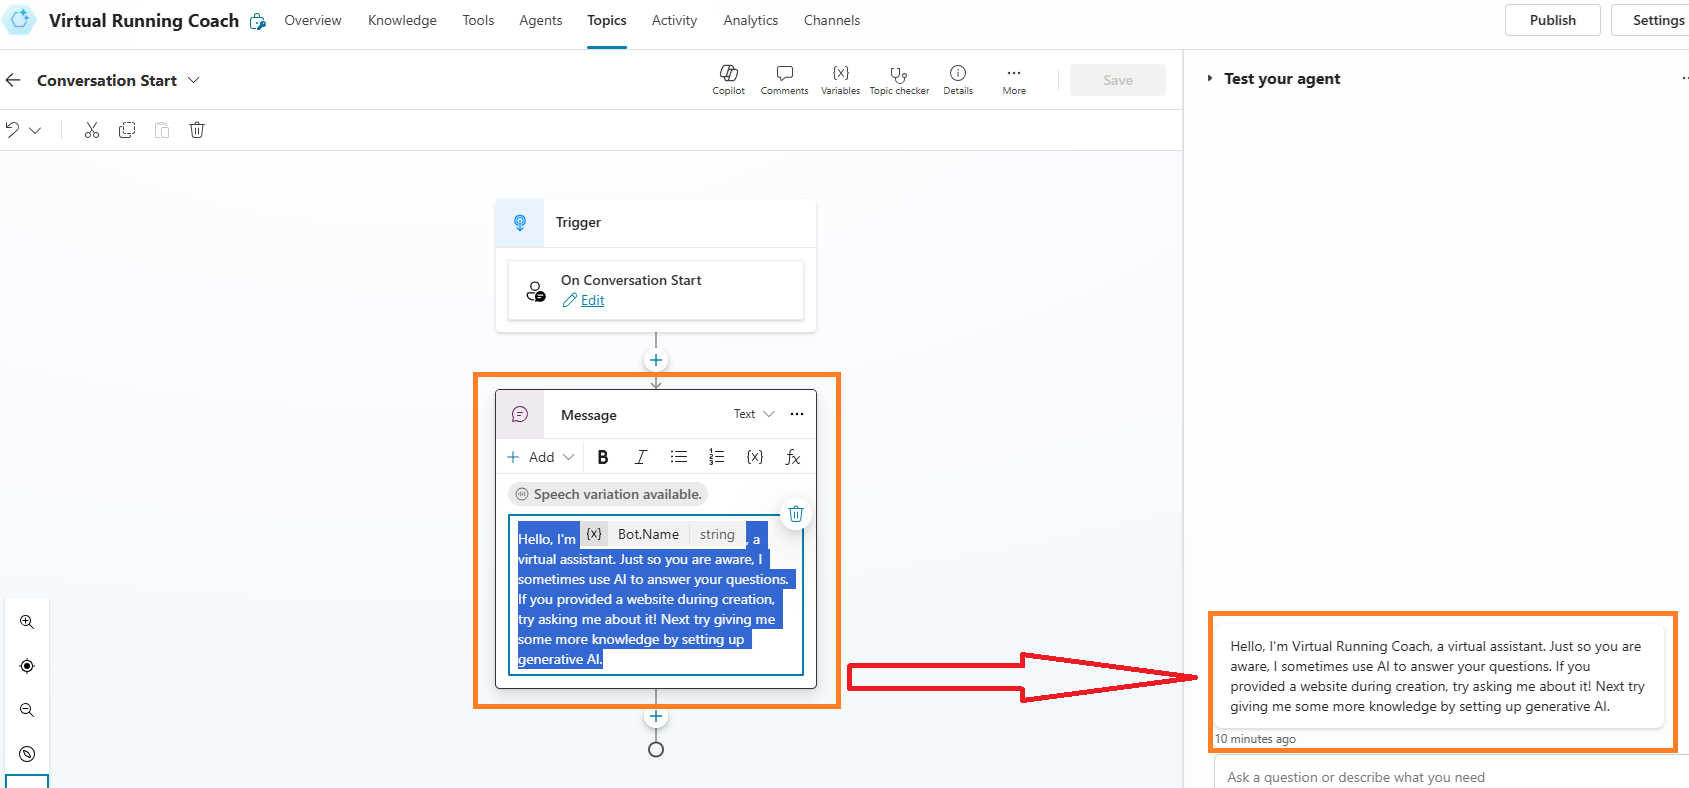This screenshot has width=1689, height=788.
Task: Click the Edit trigger link
Action: [x=592, y=300]
